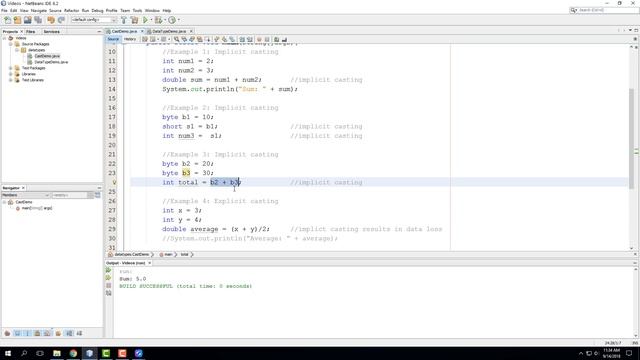640x360 pixels.
Task: Click the New Project toolbar icon
Action: click(17, 20)
